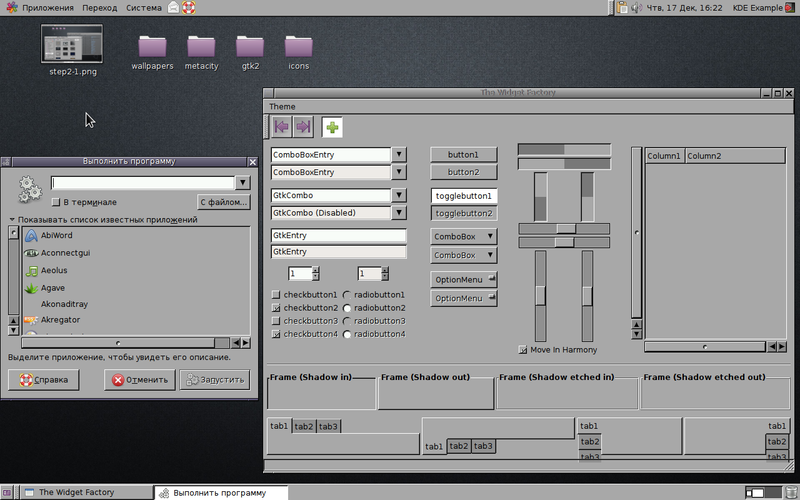Click the mail icon in the top panel
Screen dimensions: 800x500
pos(173,7)
